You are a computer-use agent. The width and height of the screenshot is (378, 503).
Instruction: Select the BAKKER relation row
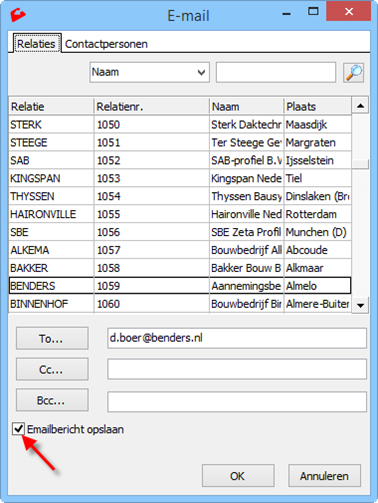click(180, 268)
